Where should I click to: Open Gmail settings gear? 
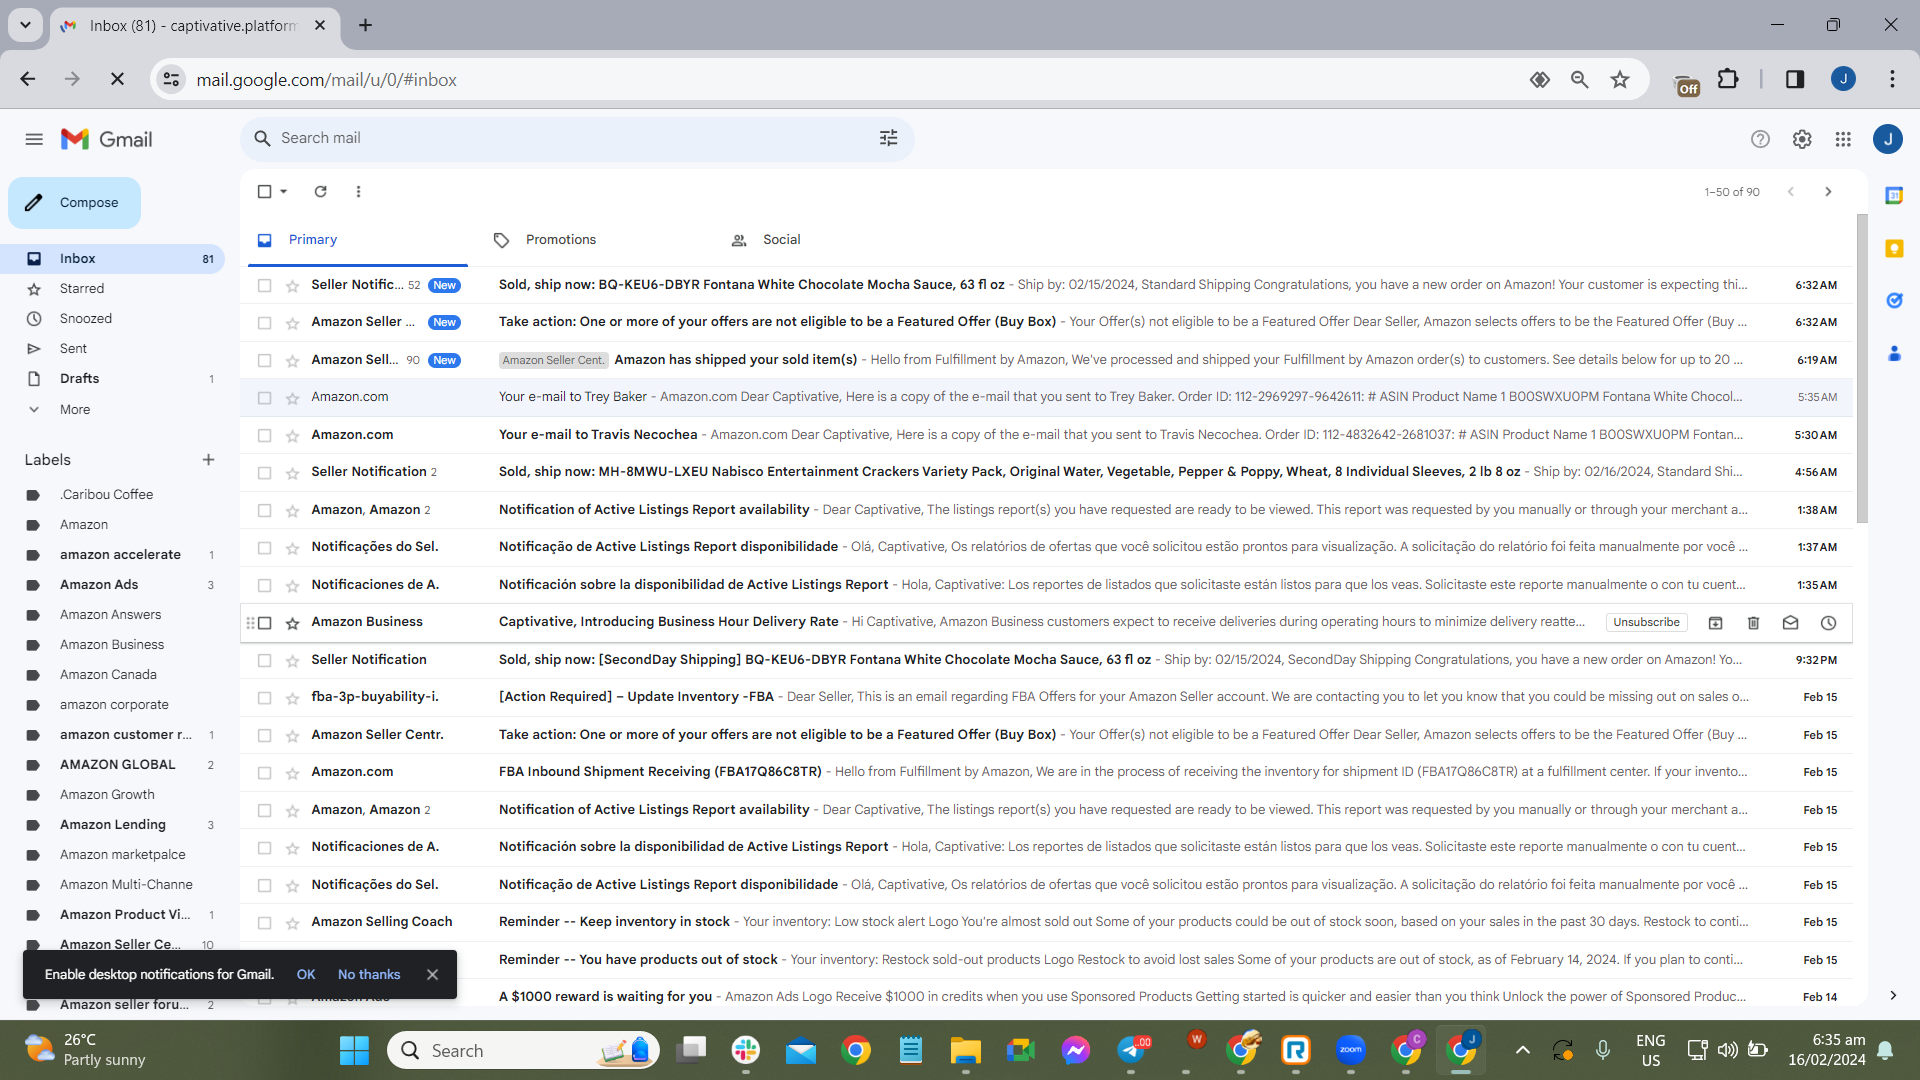[1802, 139]
